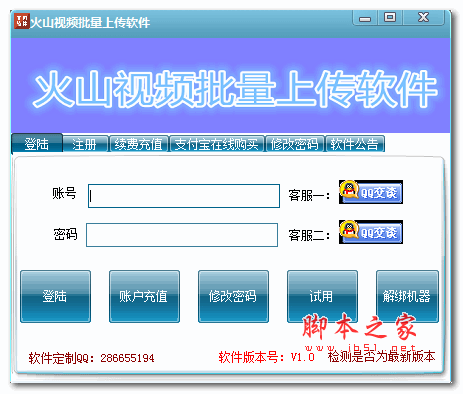Select the 续费充值 tab

coord(139,144)
